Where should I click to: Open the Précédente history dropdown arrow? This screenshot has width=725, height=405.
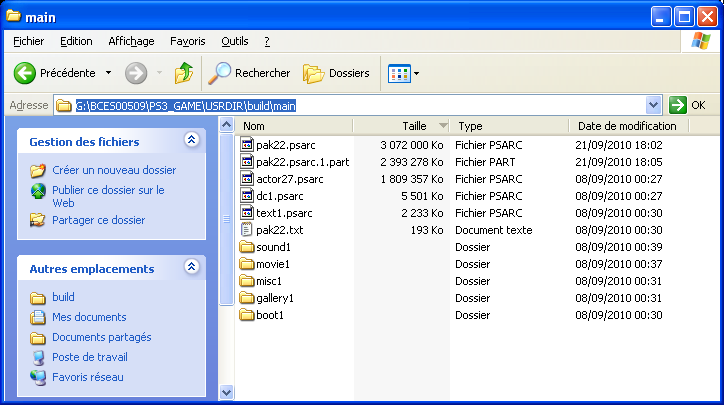point(108,73)
